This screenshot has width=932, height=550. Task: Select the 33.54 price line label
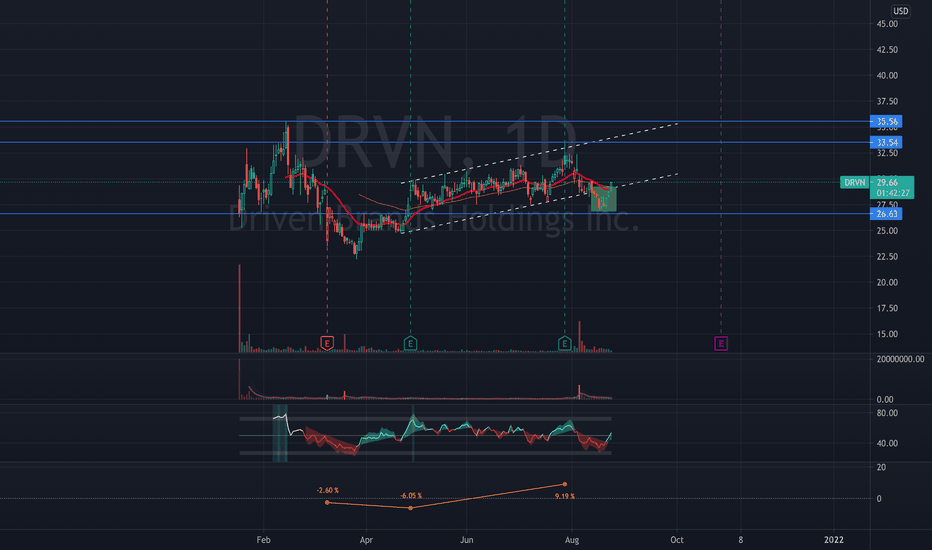click(x=886, y=142)
